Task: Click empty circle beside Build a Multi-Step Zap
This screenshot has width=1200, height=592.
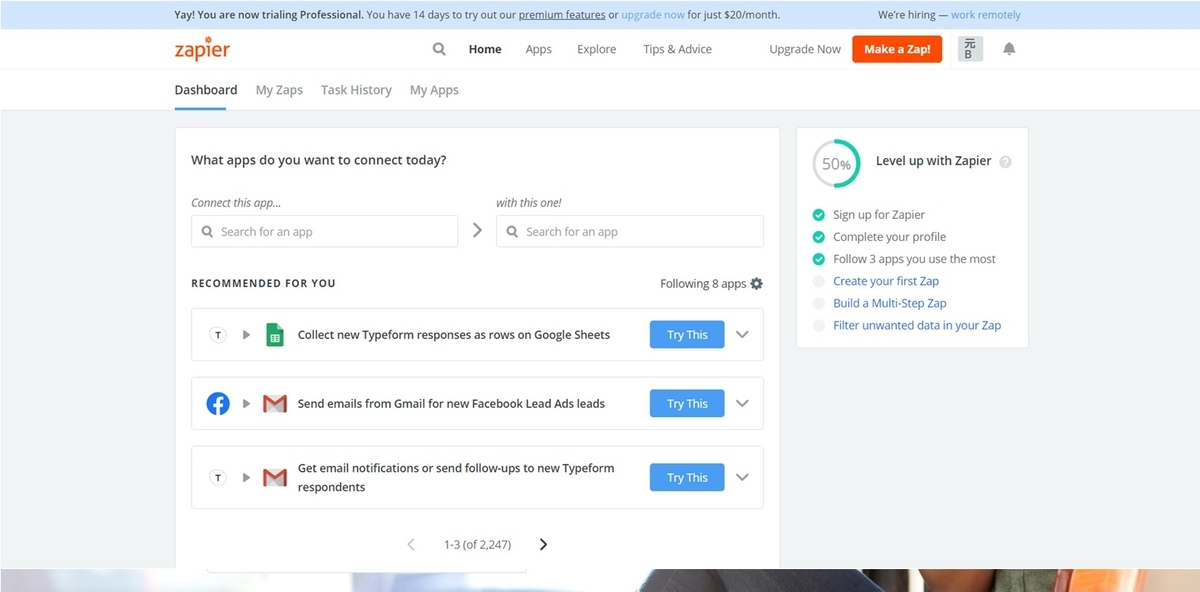Action: (819, 304)
